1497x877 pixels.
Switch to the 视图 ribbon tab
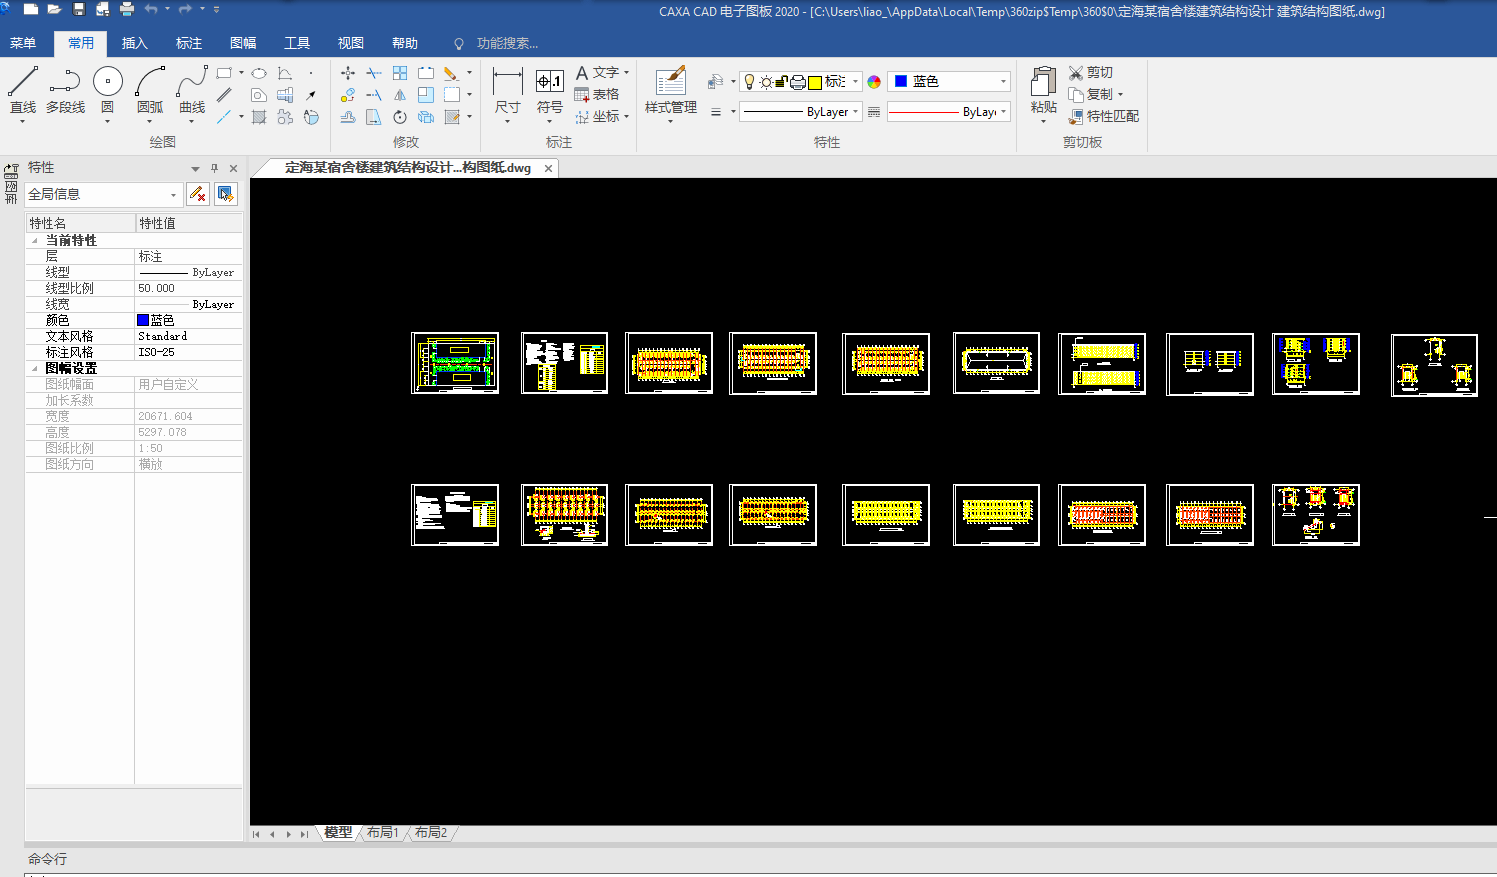click(x=351, y=43)
